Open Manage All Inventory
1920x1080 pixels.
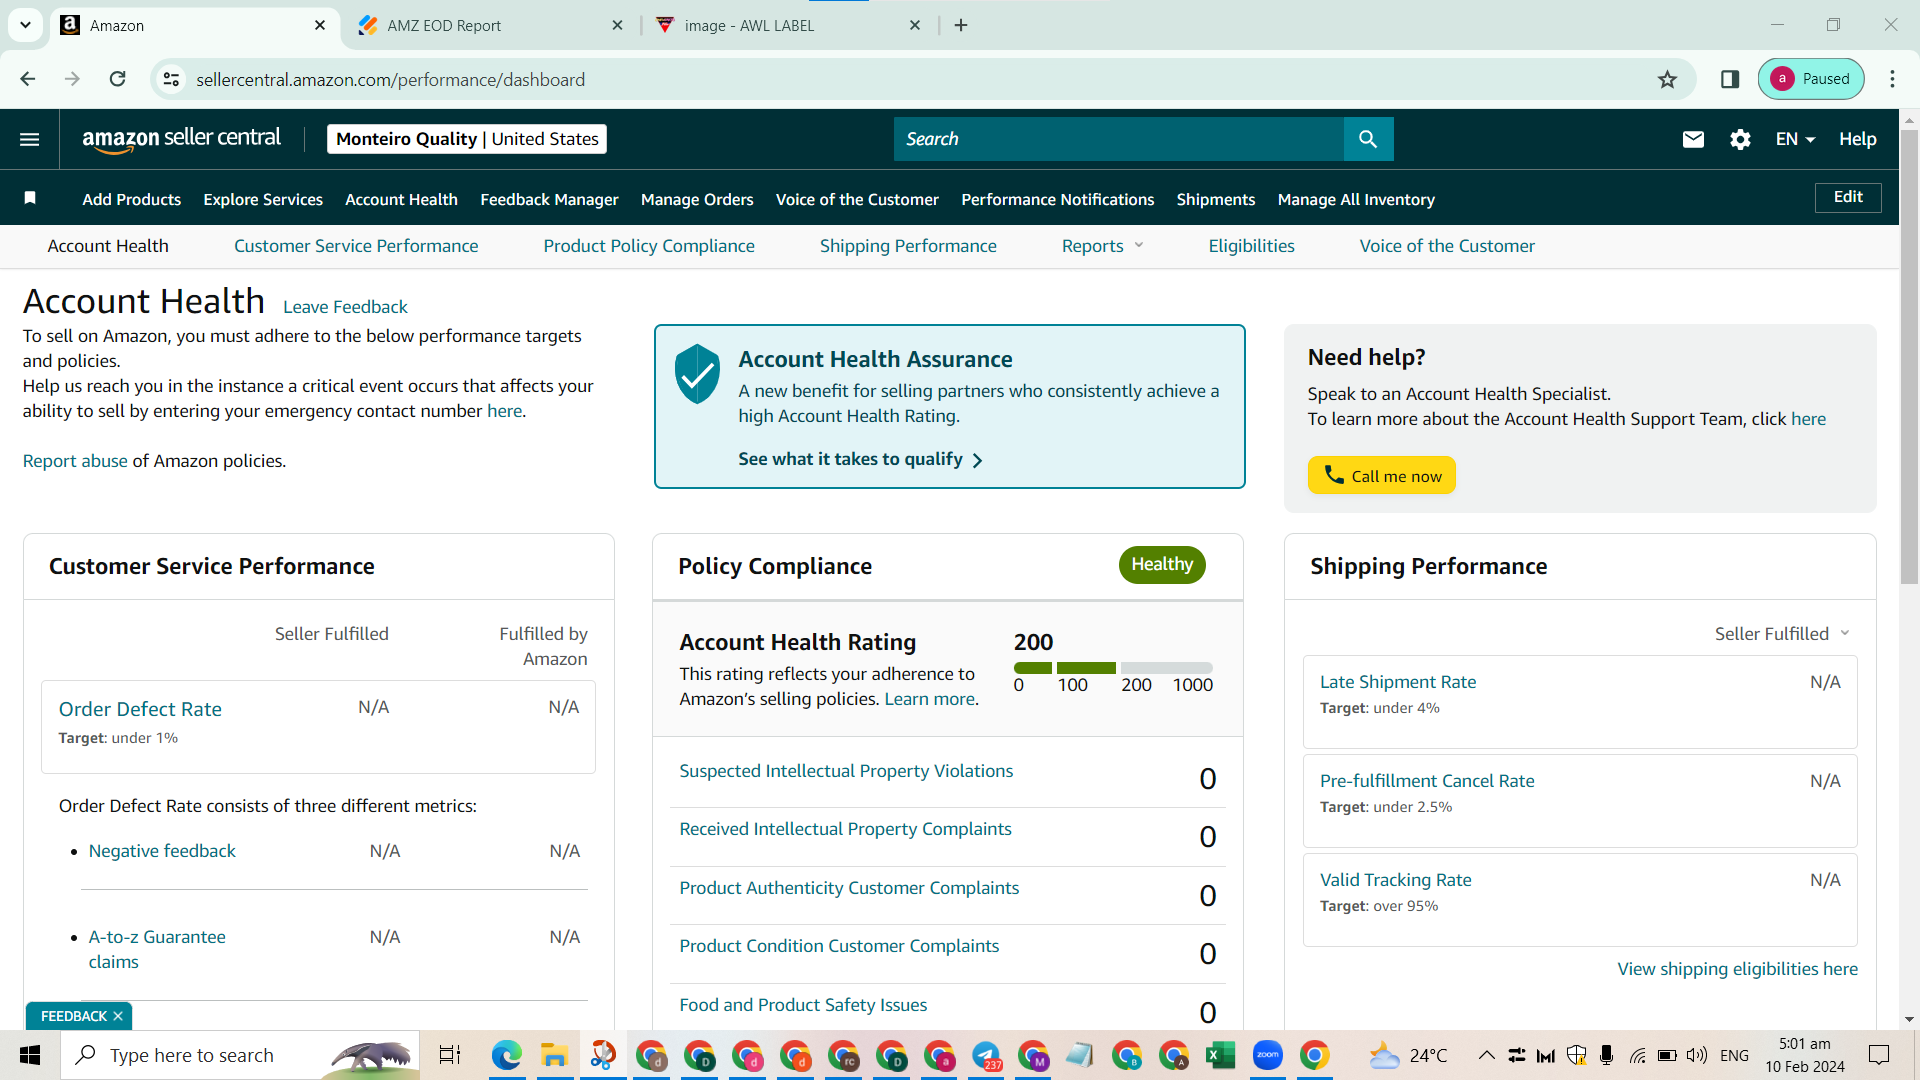click(x=1356, y=199)
